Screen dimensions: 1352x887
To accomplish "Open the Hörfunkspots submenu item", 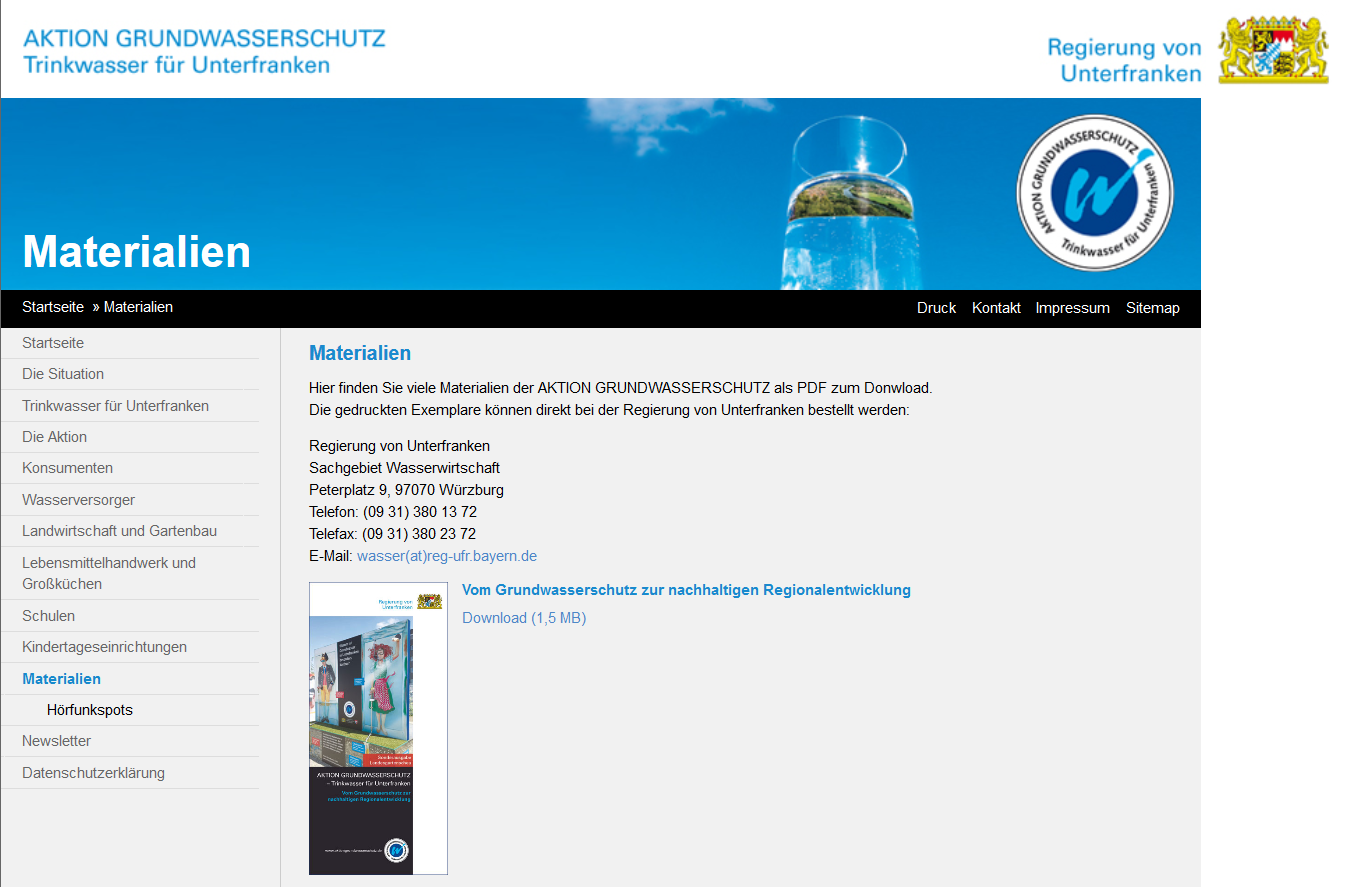I will click(x=130, y=710).
